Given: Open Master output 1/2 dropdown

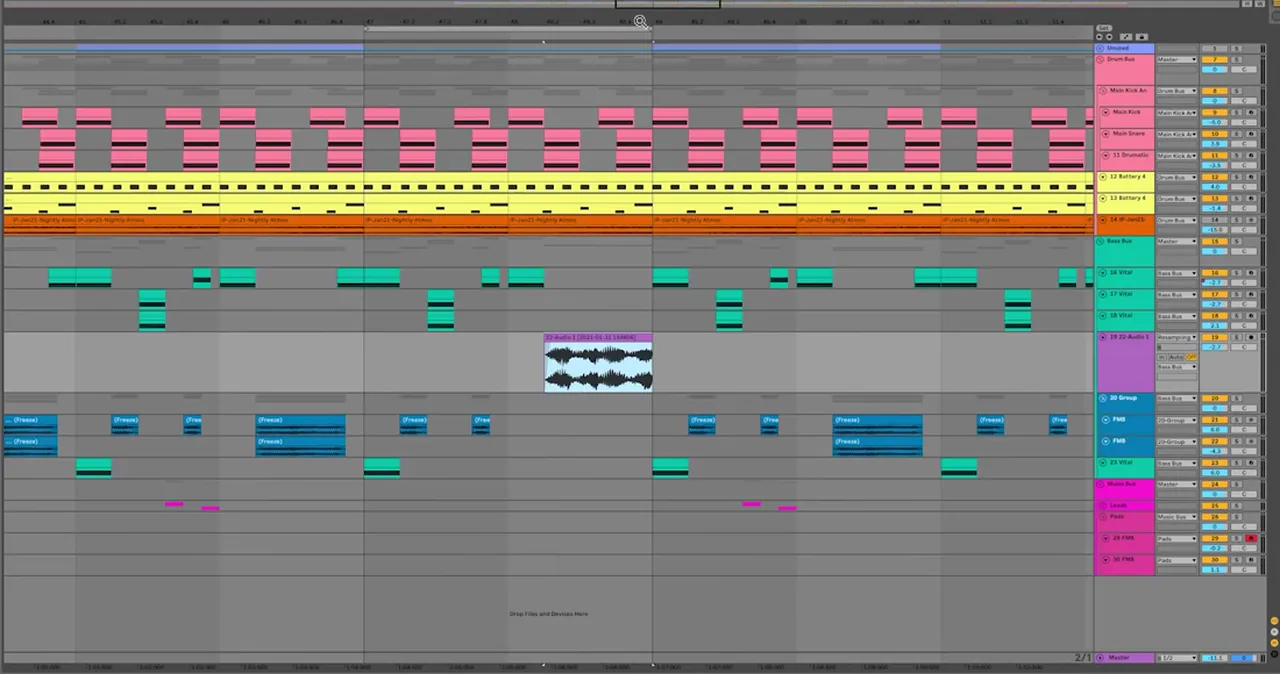Looking at the screenshot, I should click(1177, 657).
